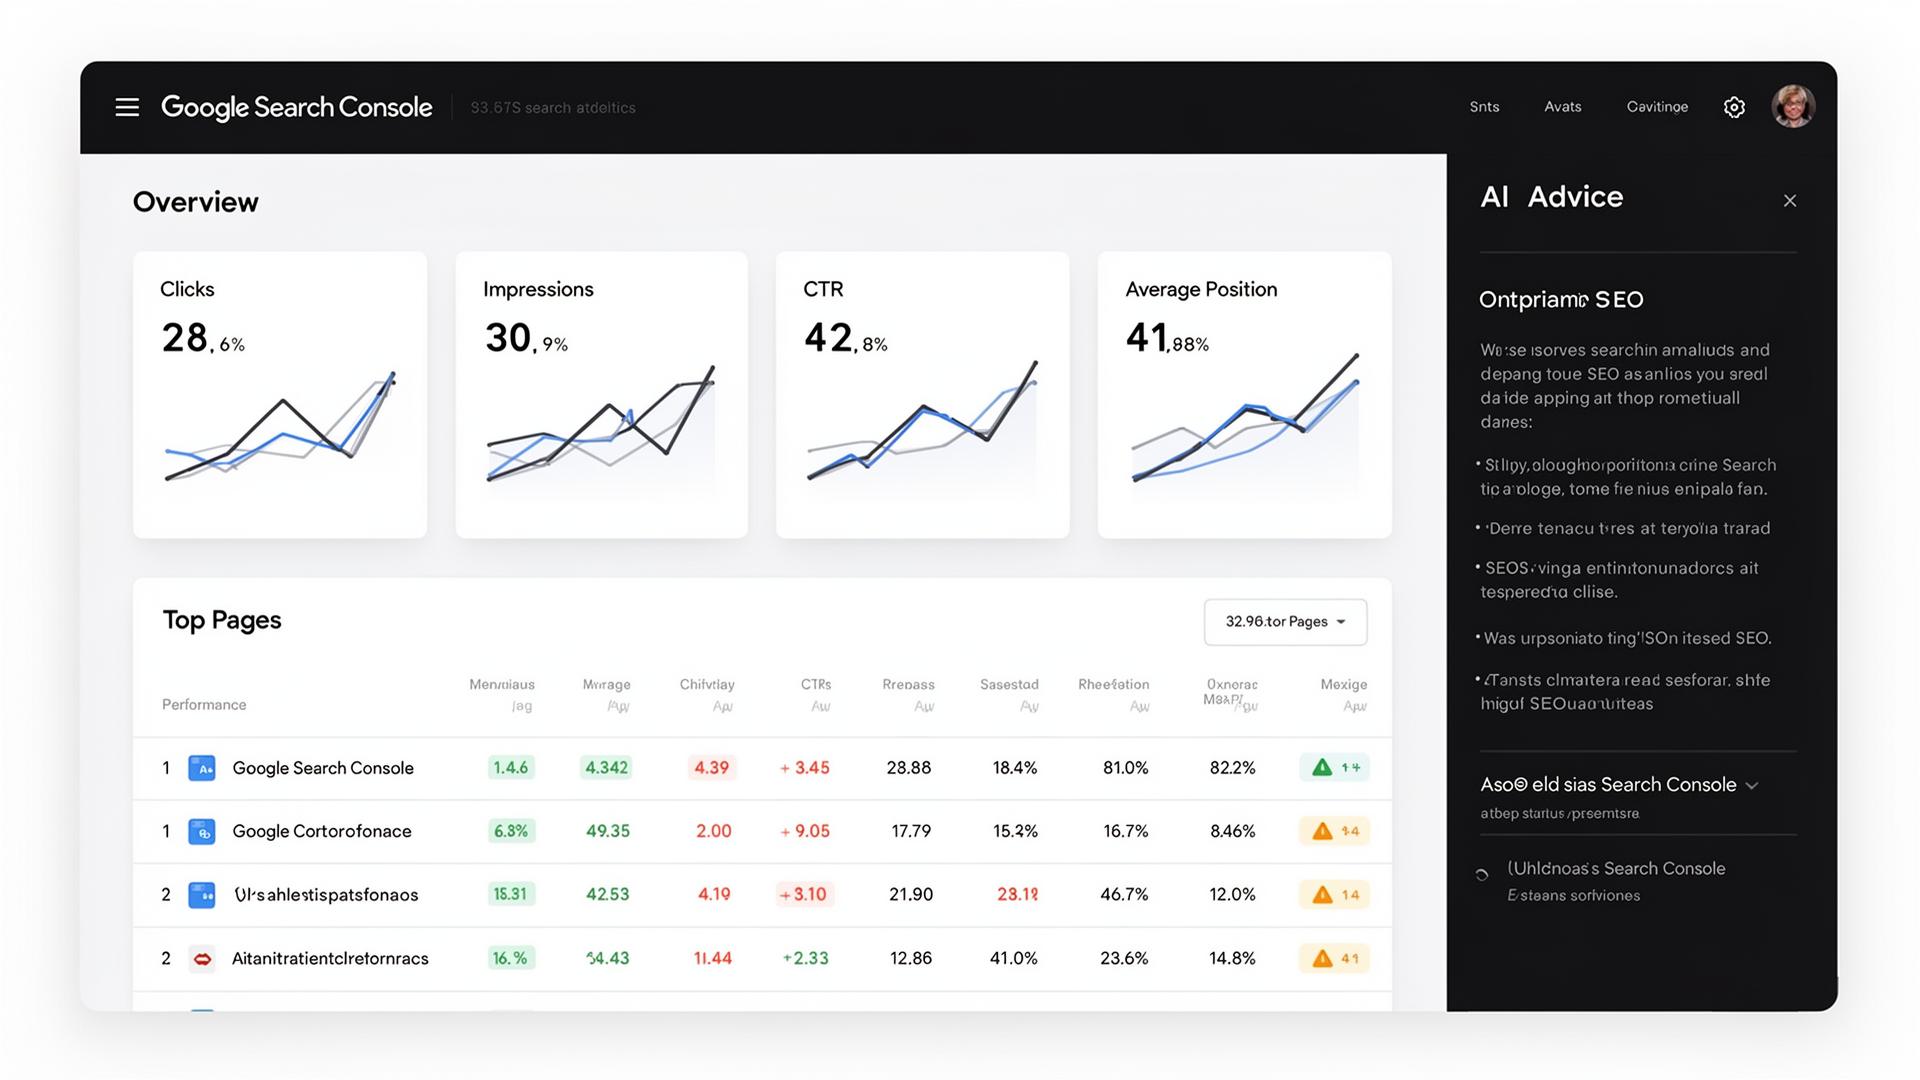Click the red Aitanitratientclretornracs row icon
The height and width of the screenshot is (1080, 1920).
click(202, 959)
